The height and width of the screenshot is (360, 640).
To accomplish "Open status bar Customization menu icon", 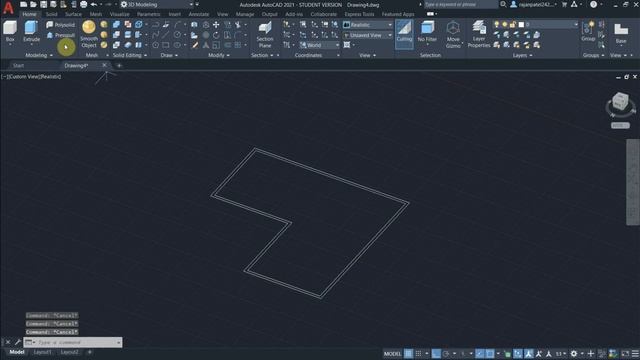I will click(635, 353).
